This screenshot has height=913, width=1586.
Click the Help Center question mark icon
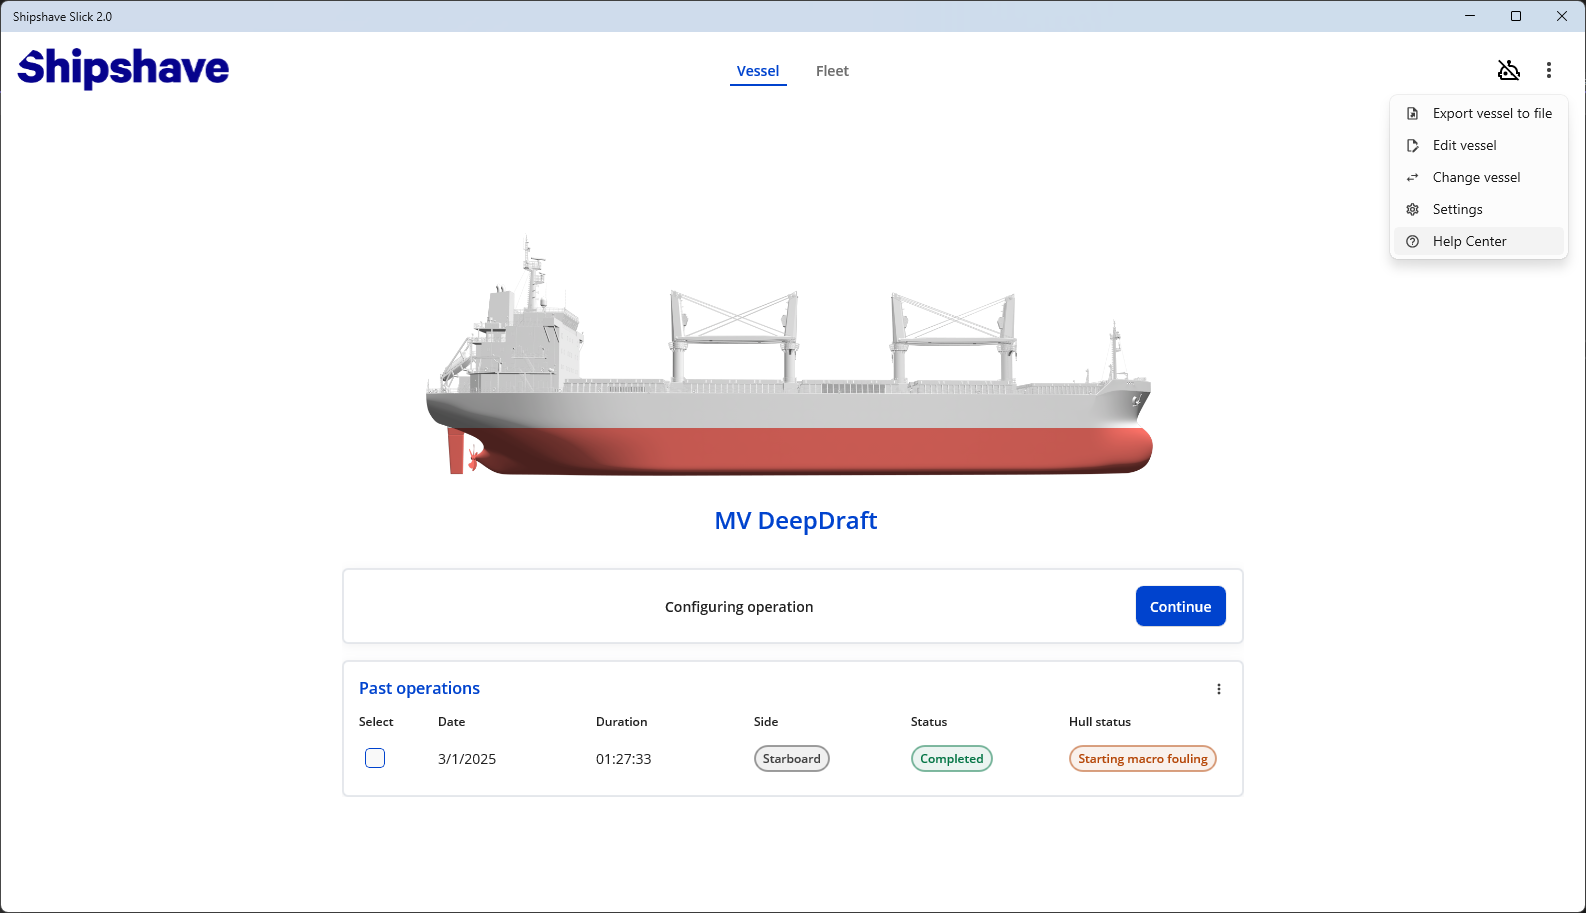(1412, 242)
